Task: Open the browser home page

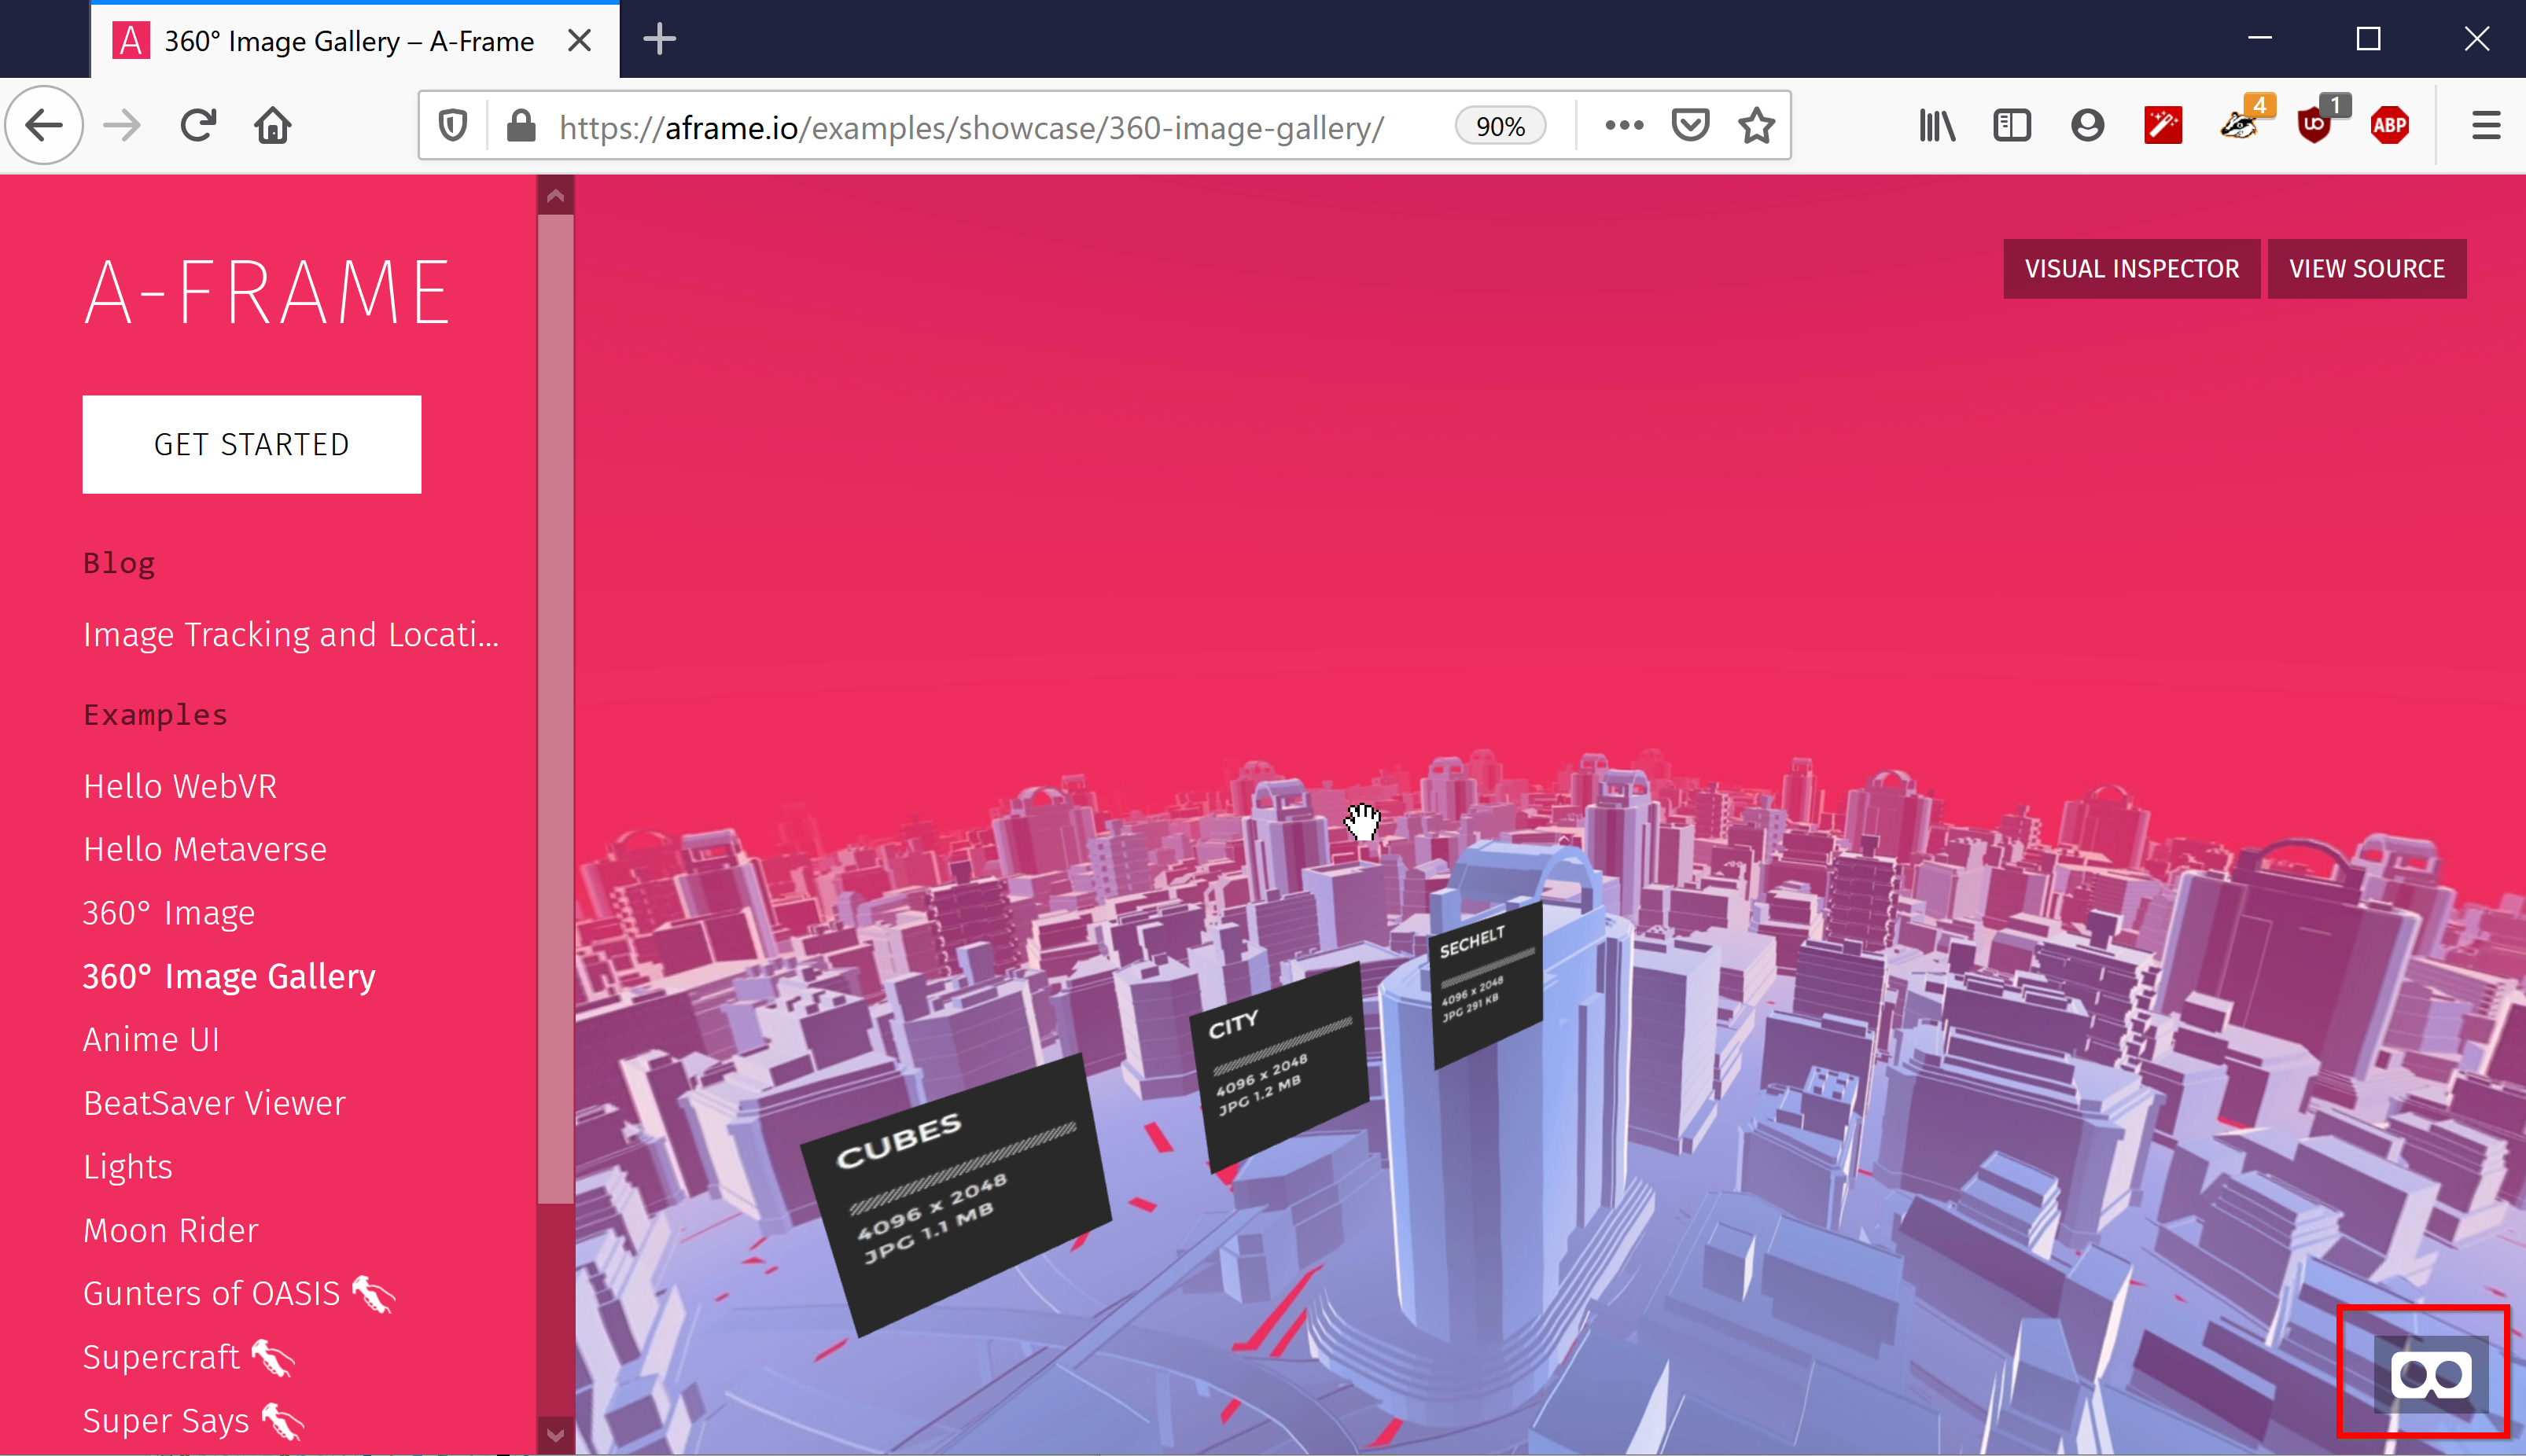Action: (x=272, y=125)
